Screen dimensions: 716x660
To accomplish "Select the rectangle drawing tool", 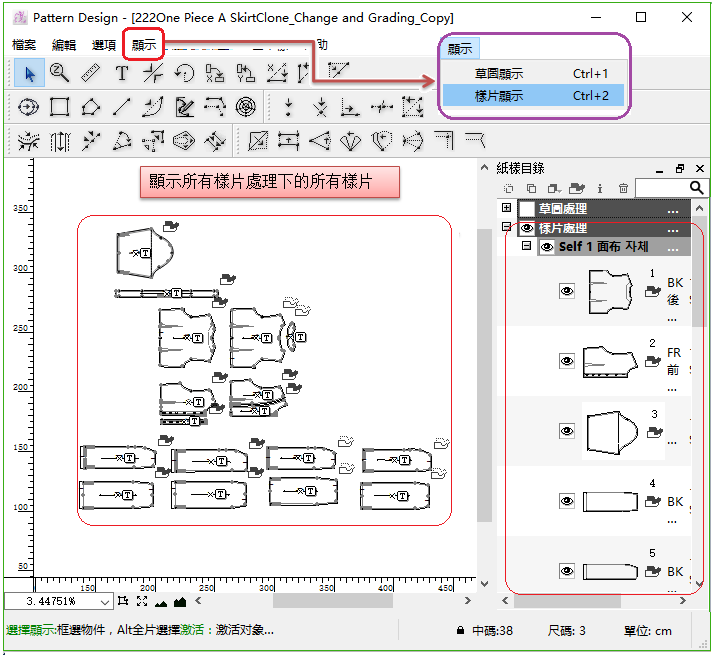I will [60, 107].
